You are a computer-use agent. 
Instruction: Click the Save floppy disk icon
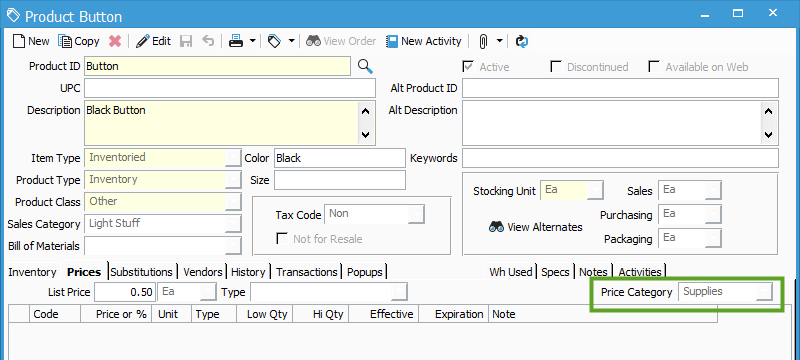tap(186, 41)
